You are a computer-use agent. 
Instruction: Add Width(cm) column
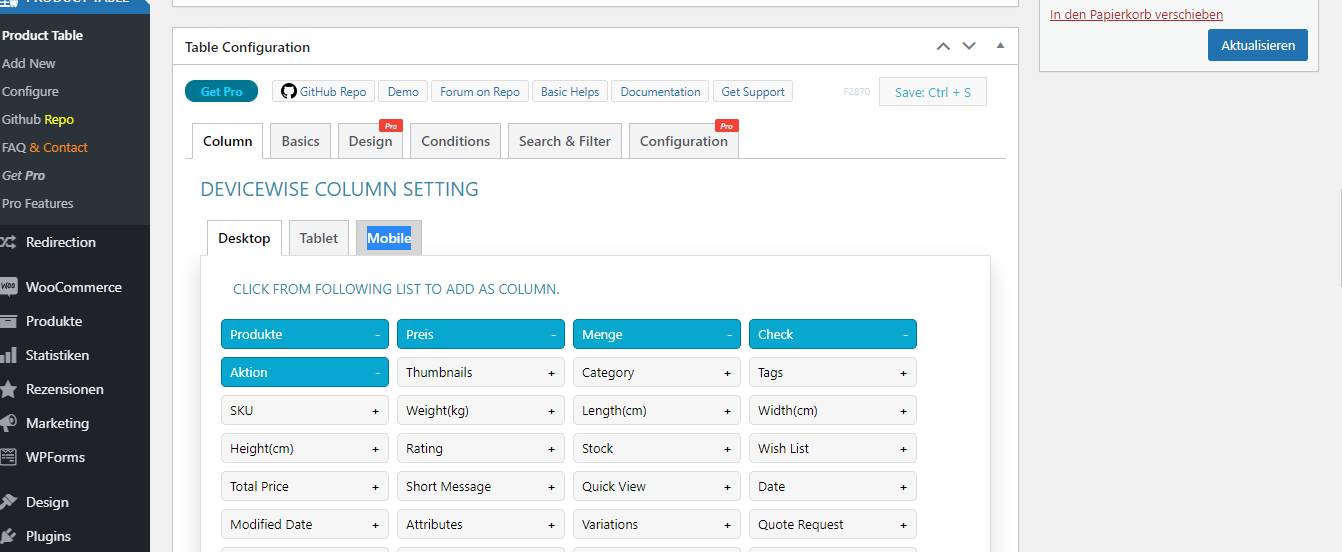[x=833, y=411]
